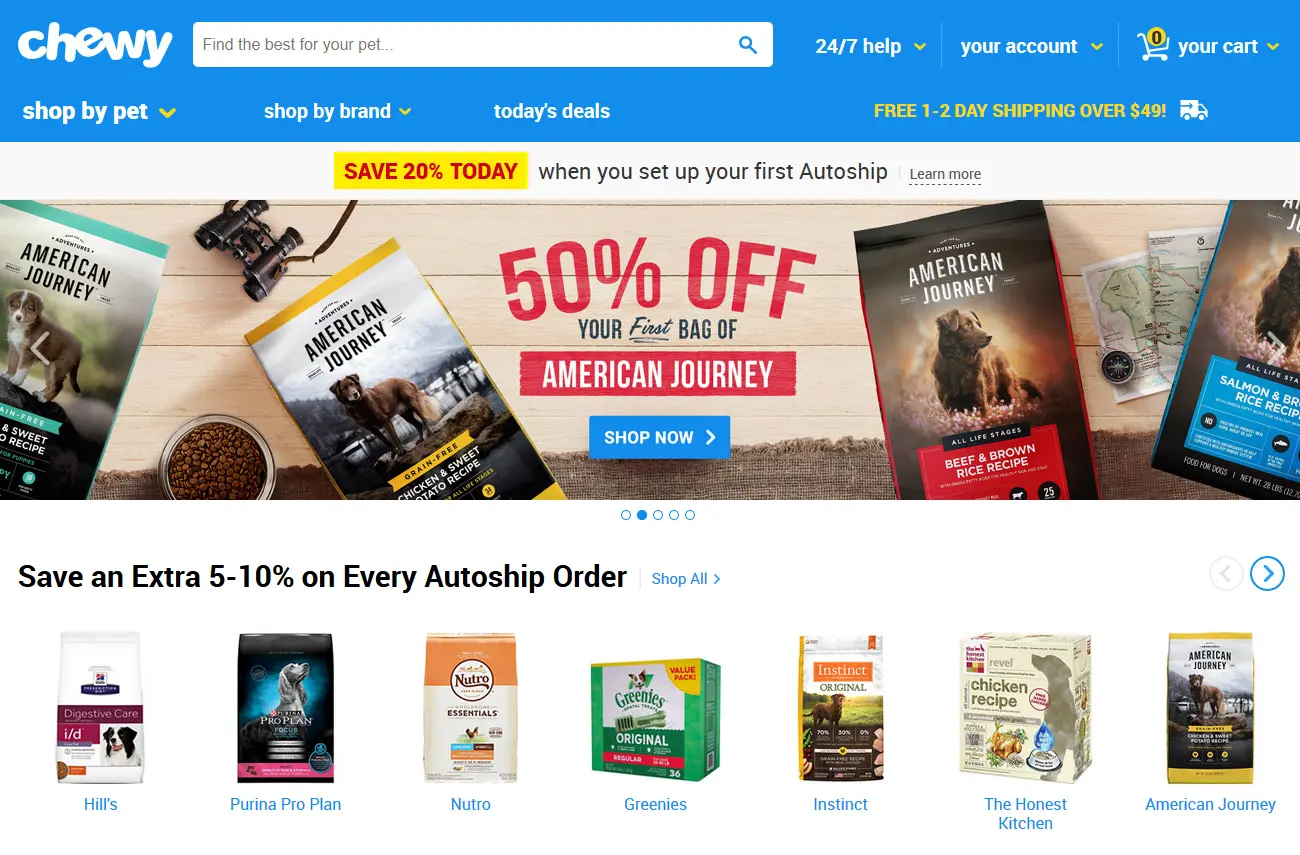The height and width of the screenshot is (855, 1300).
Task: Open the your account menu
Action: (1032, 46)
